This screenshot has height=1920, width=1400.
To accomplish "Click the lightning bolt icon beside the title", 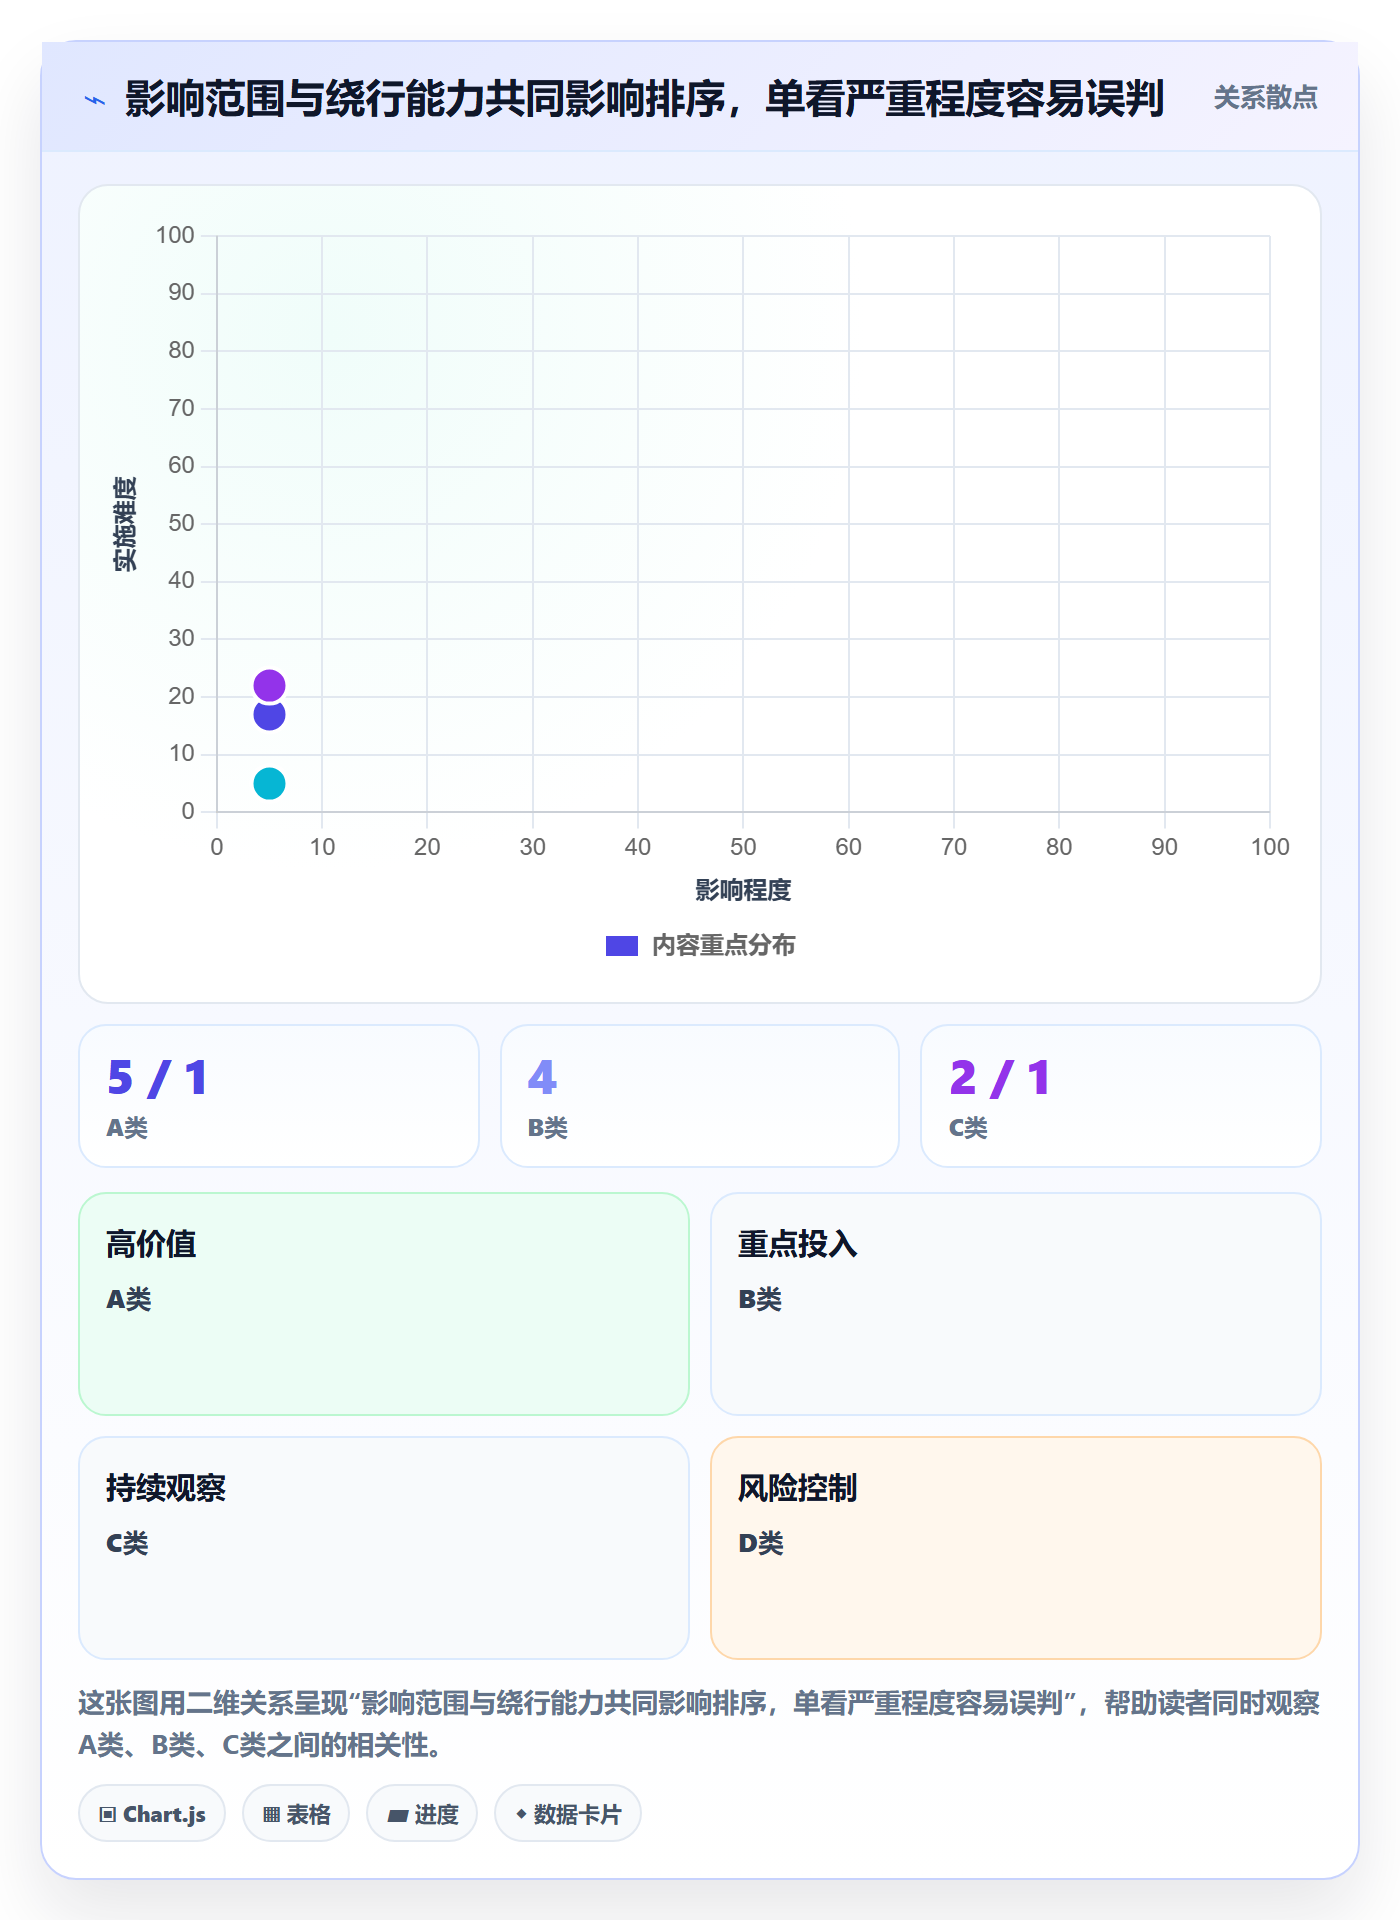I will point(95,100).
